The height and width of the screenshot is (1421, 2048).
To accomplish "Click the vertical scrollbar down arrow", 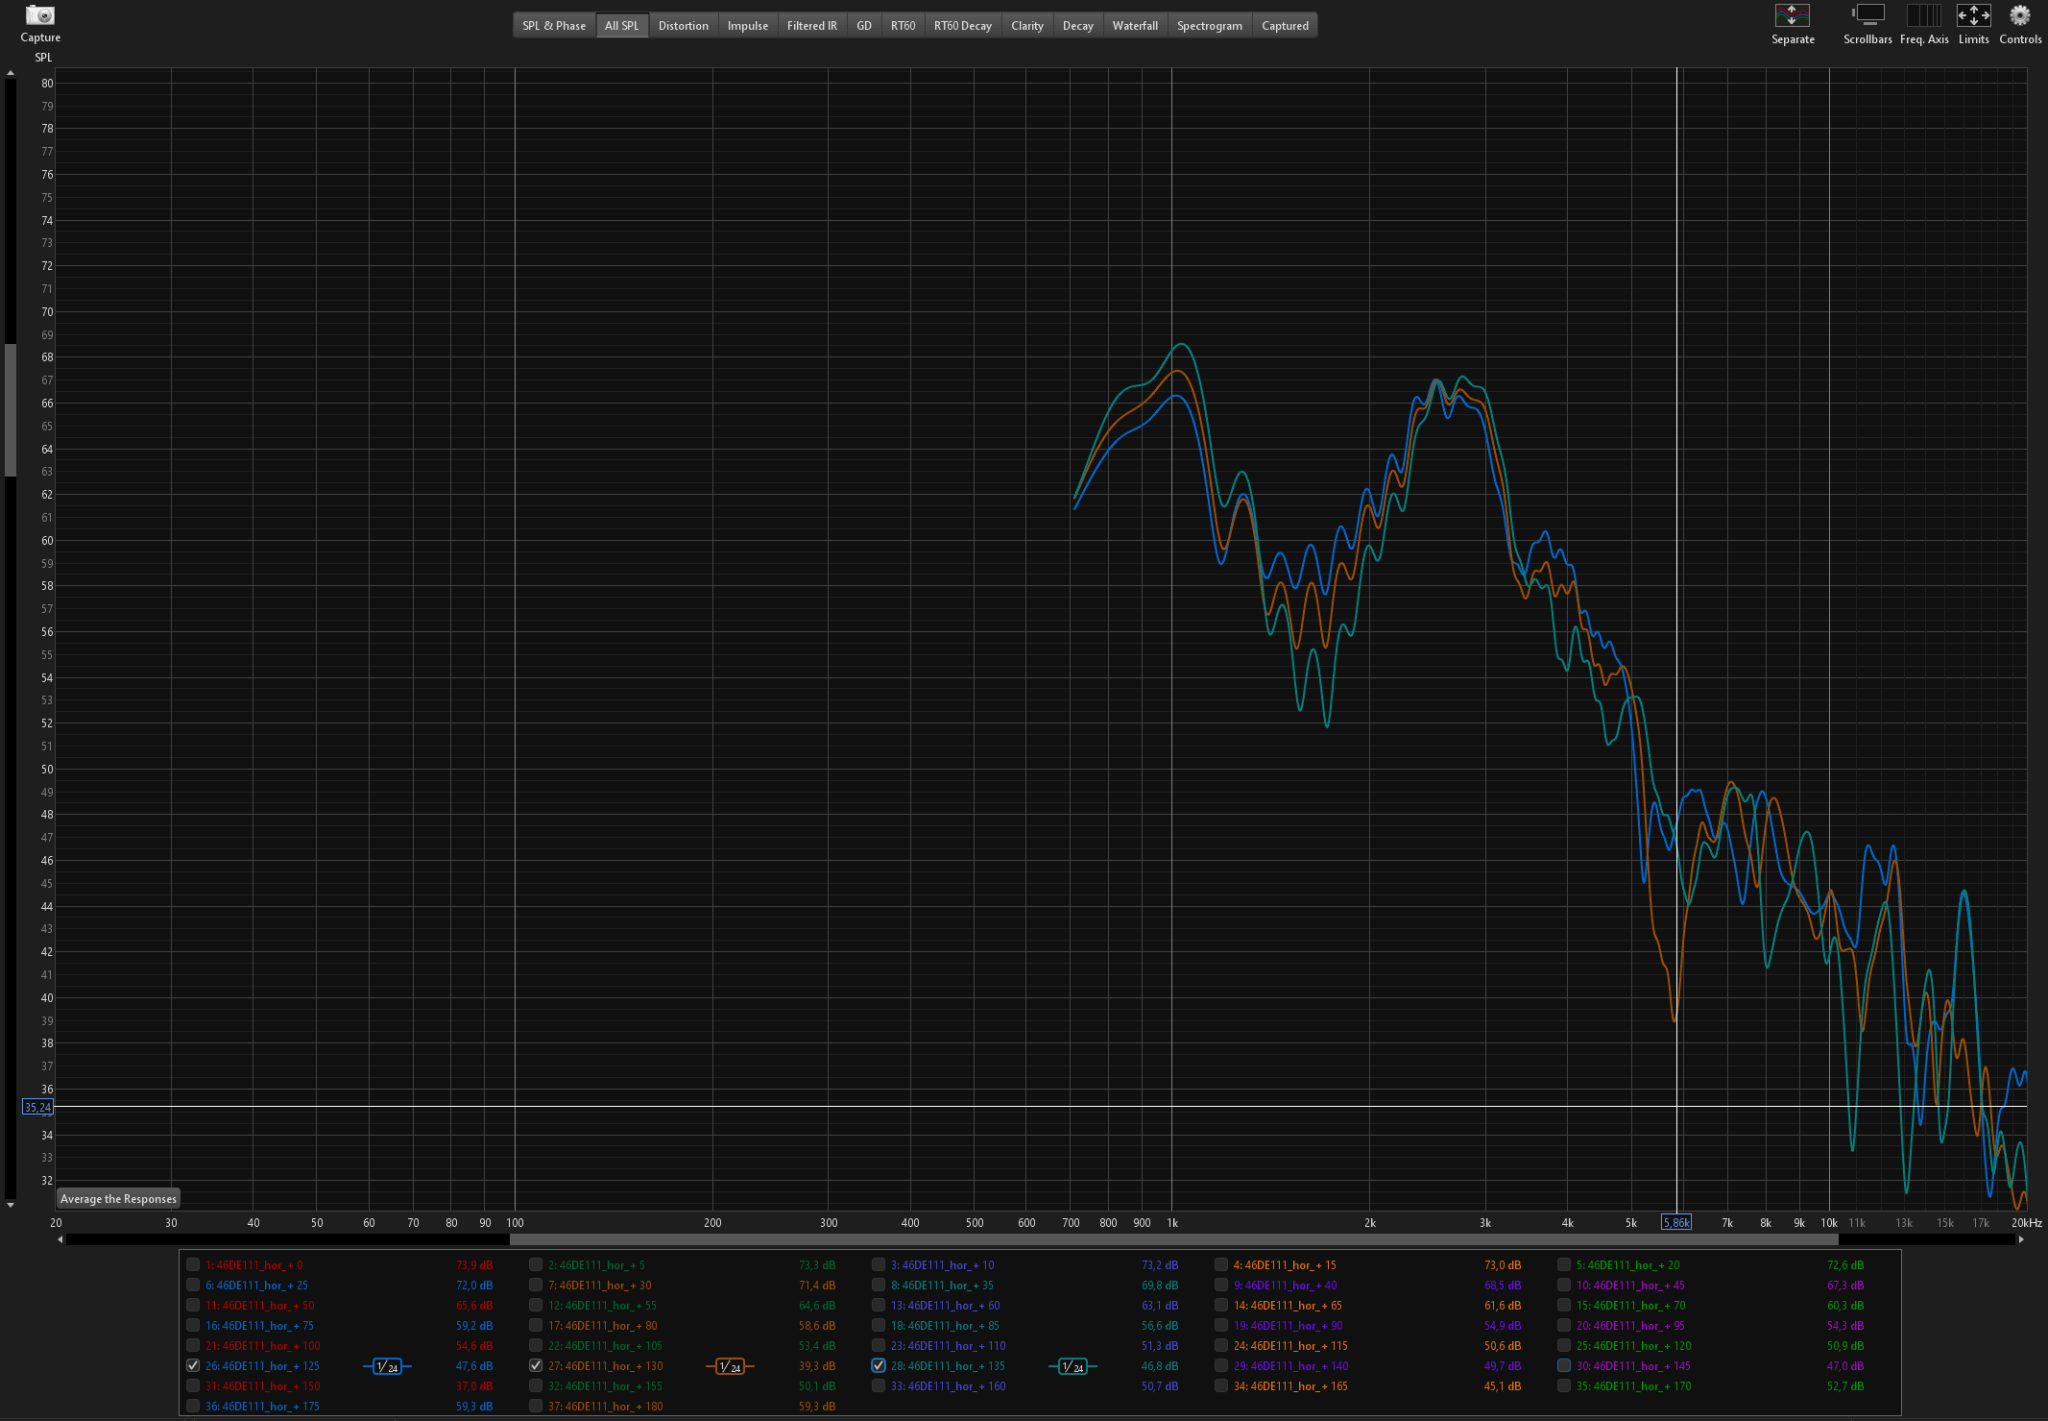I will [10, 1205].
